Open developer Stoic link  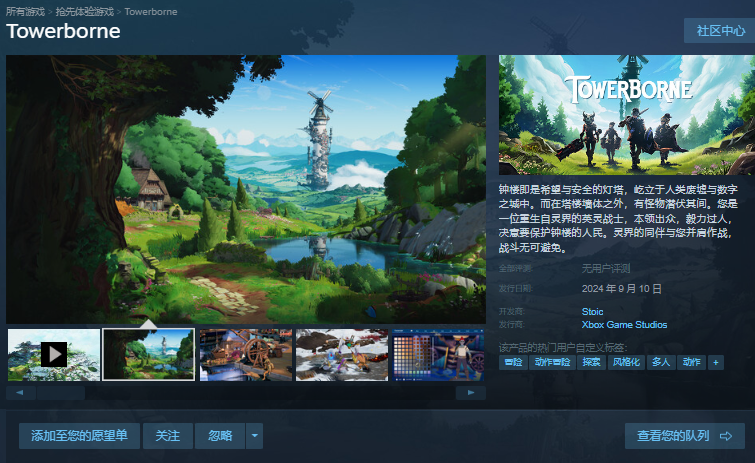click(592, 311)
